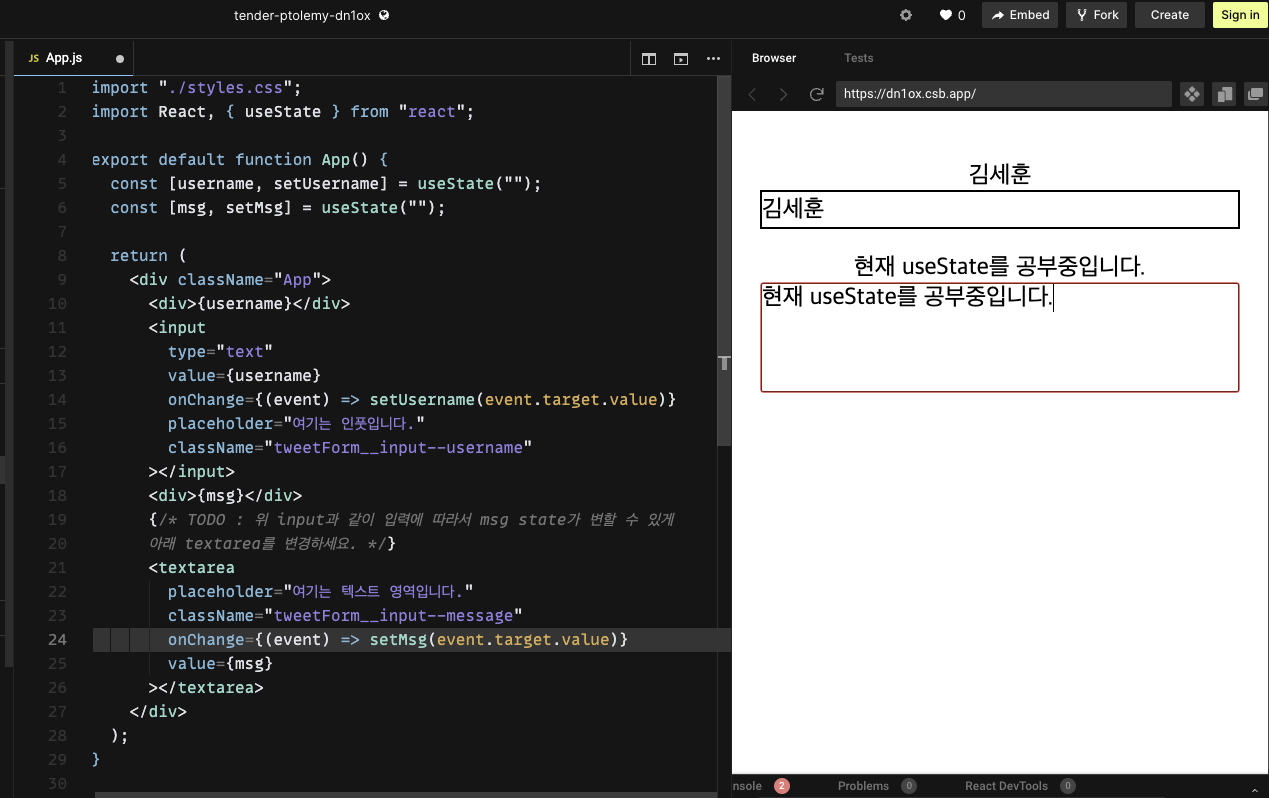Toggle the preview window icon in editor toolbar
1269x798 pixels.
[681, 59]
